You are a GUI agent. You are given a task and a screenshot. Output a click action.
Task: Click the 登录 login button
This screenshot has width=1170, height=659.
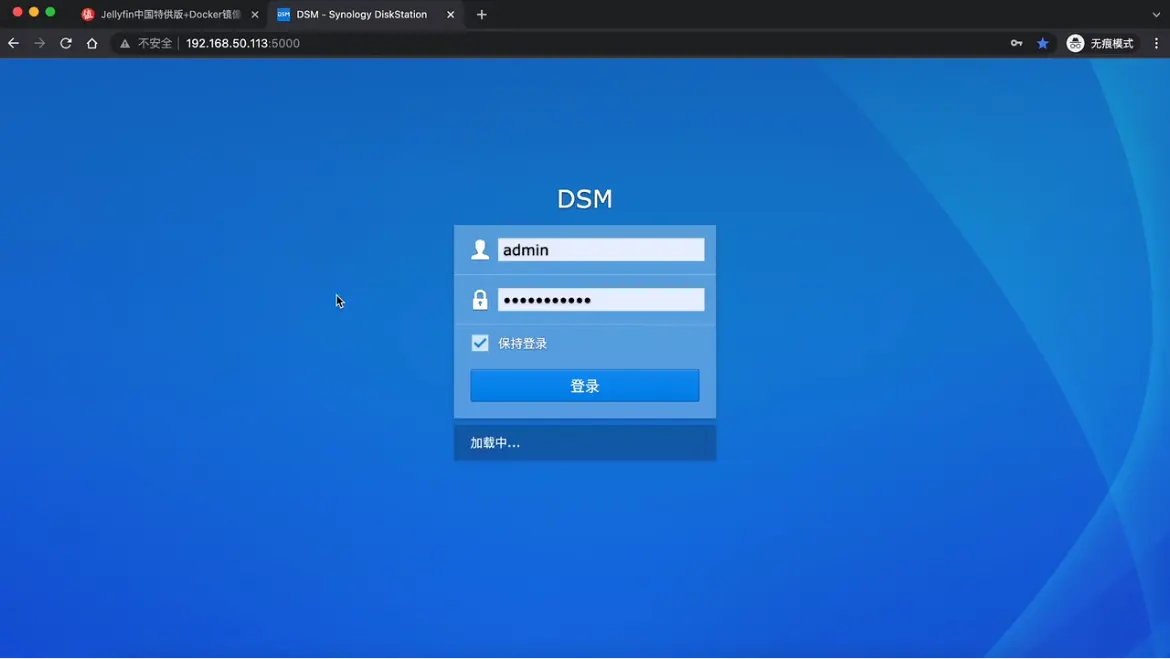click(585, 386)
